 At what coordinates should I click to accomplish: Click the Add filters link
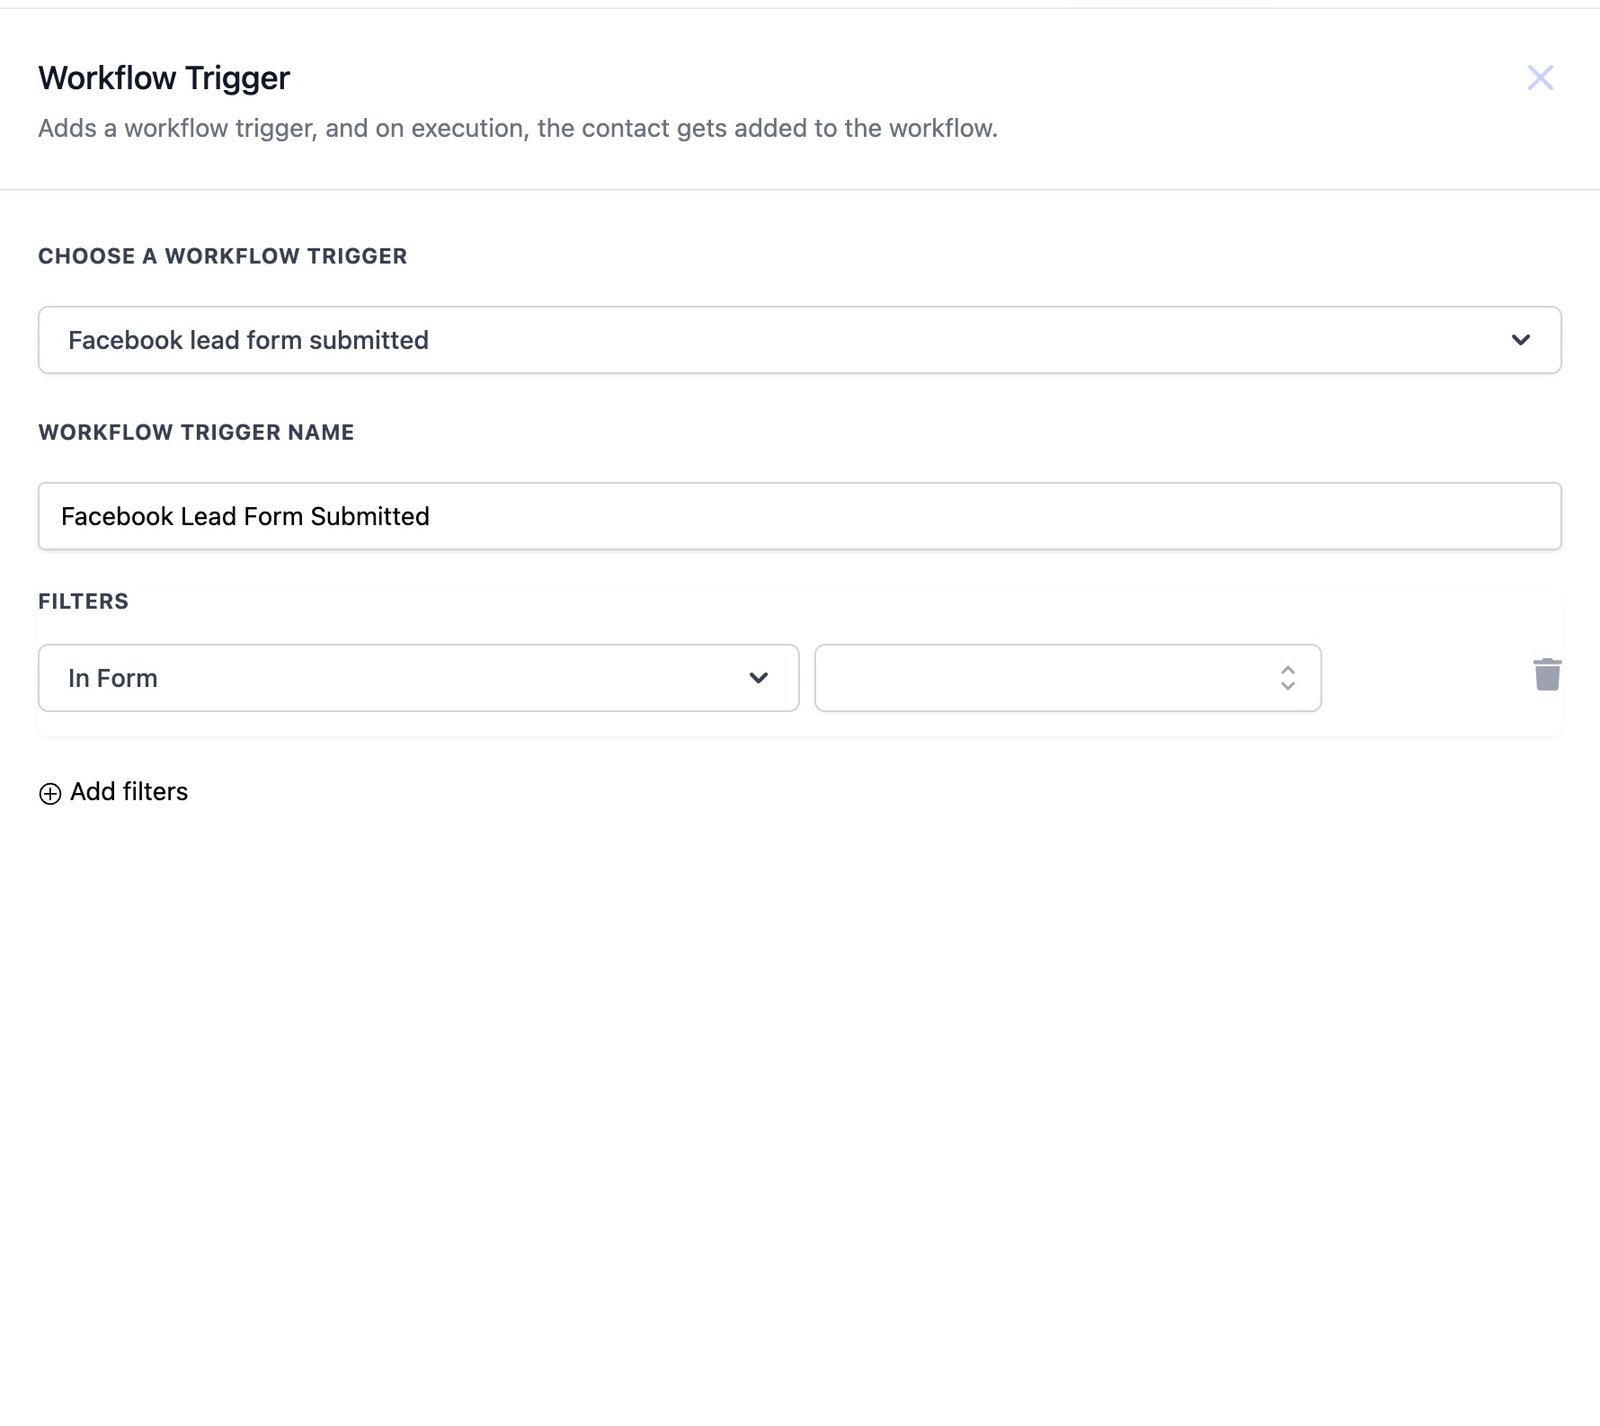tap(129, 792)
